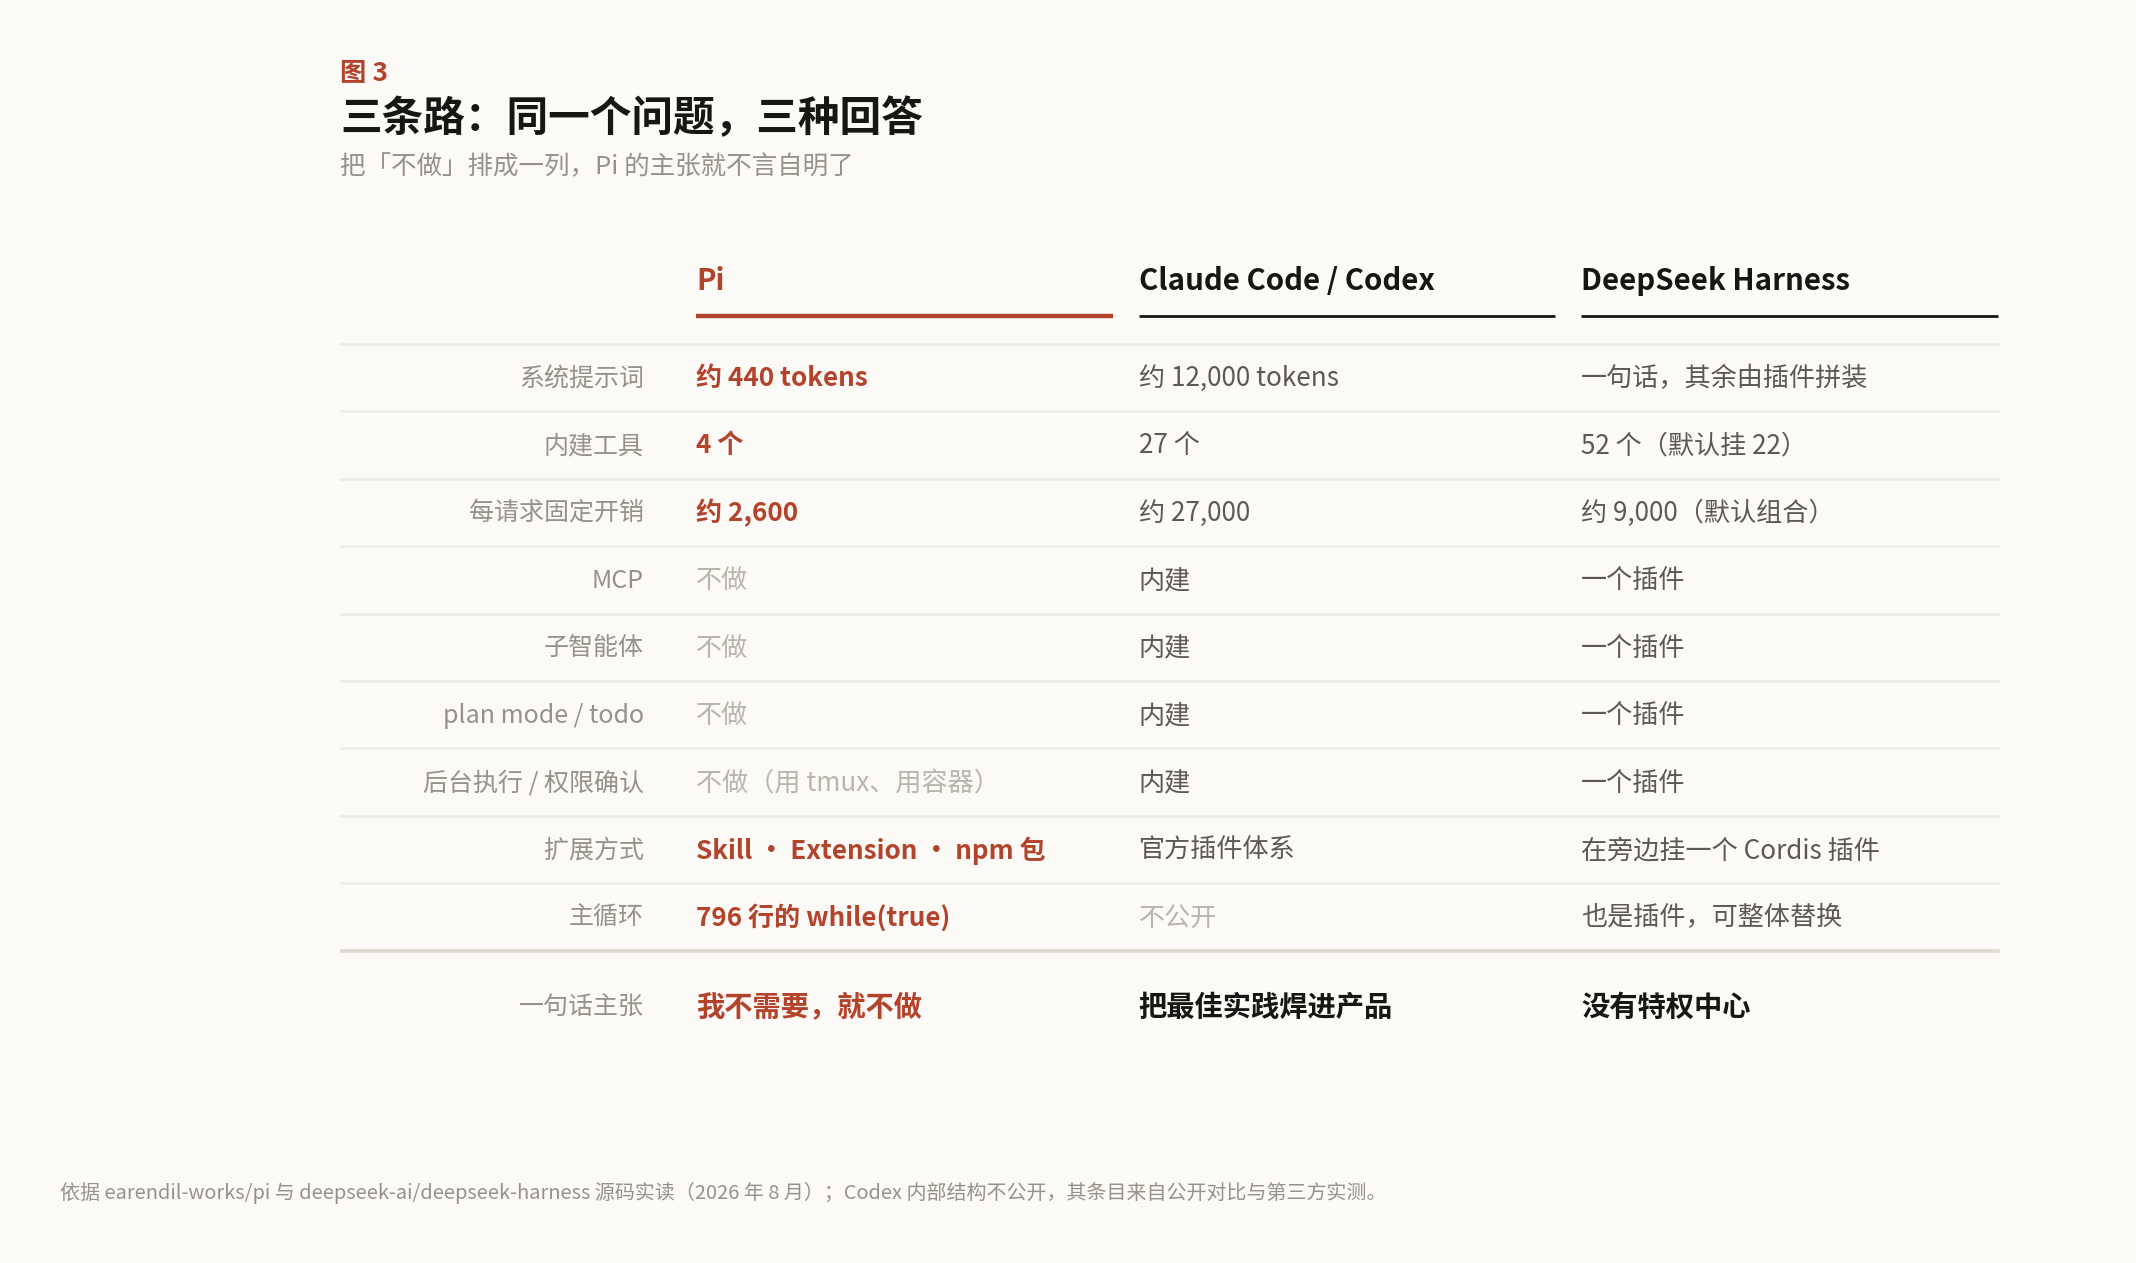Click the 'Claude Code / Codex' column header
The image size is (2136, 1263).
click(1286, 279)
